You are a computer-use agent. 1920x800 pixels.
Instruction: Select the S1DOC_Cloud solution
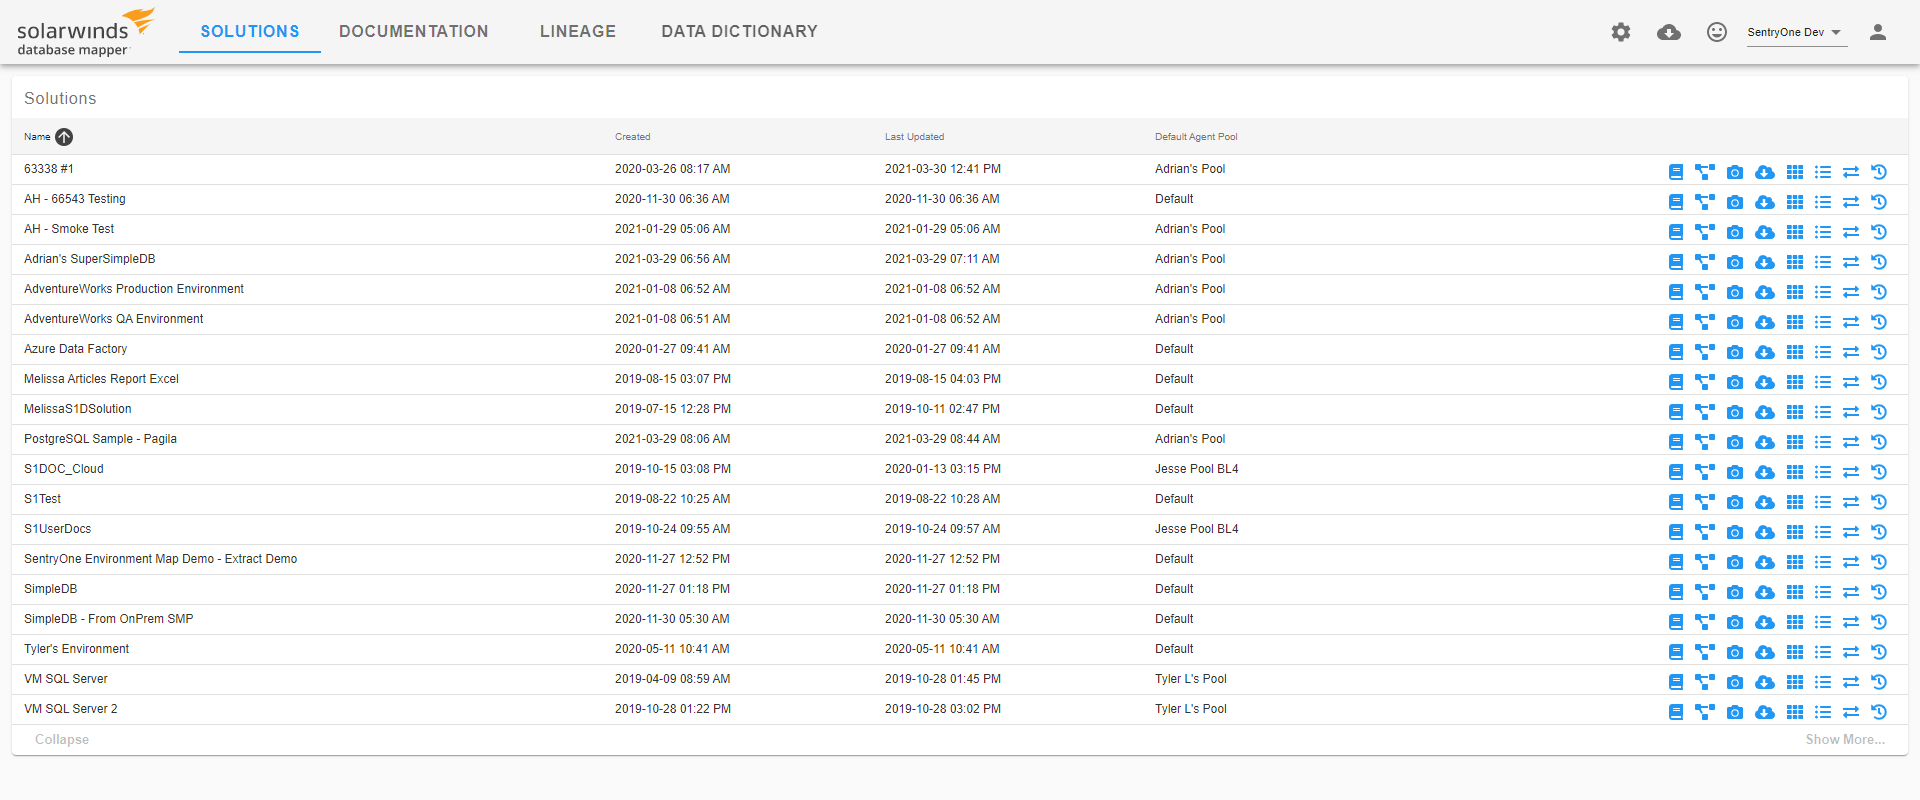coord(64,469)
